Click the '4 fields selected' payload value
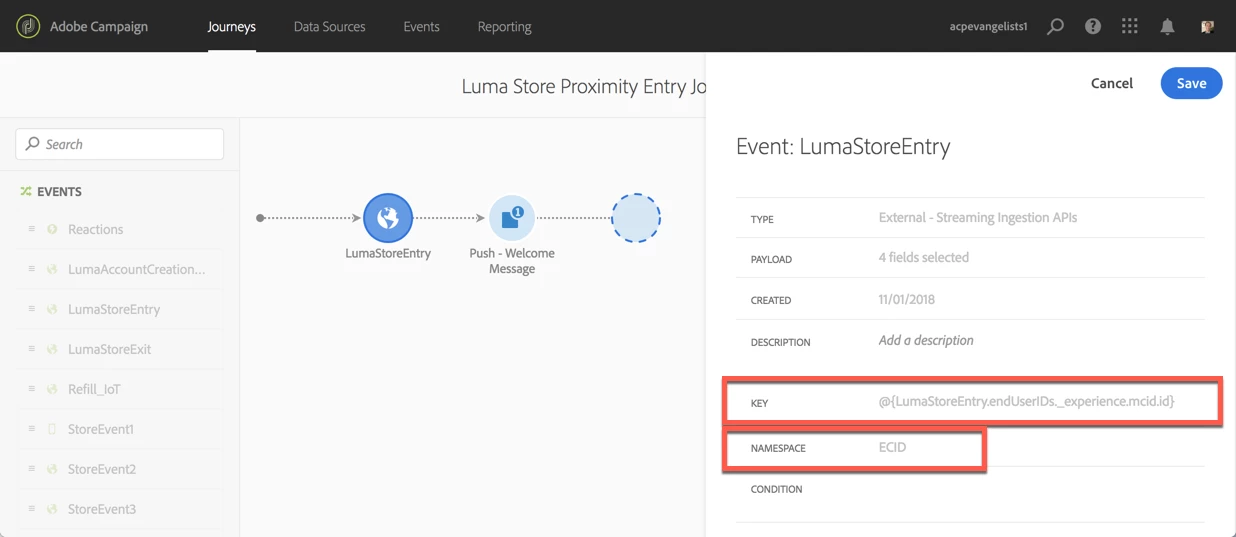 [x=923, y=257]
